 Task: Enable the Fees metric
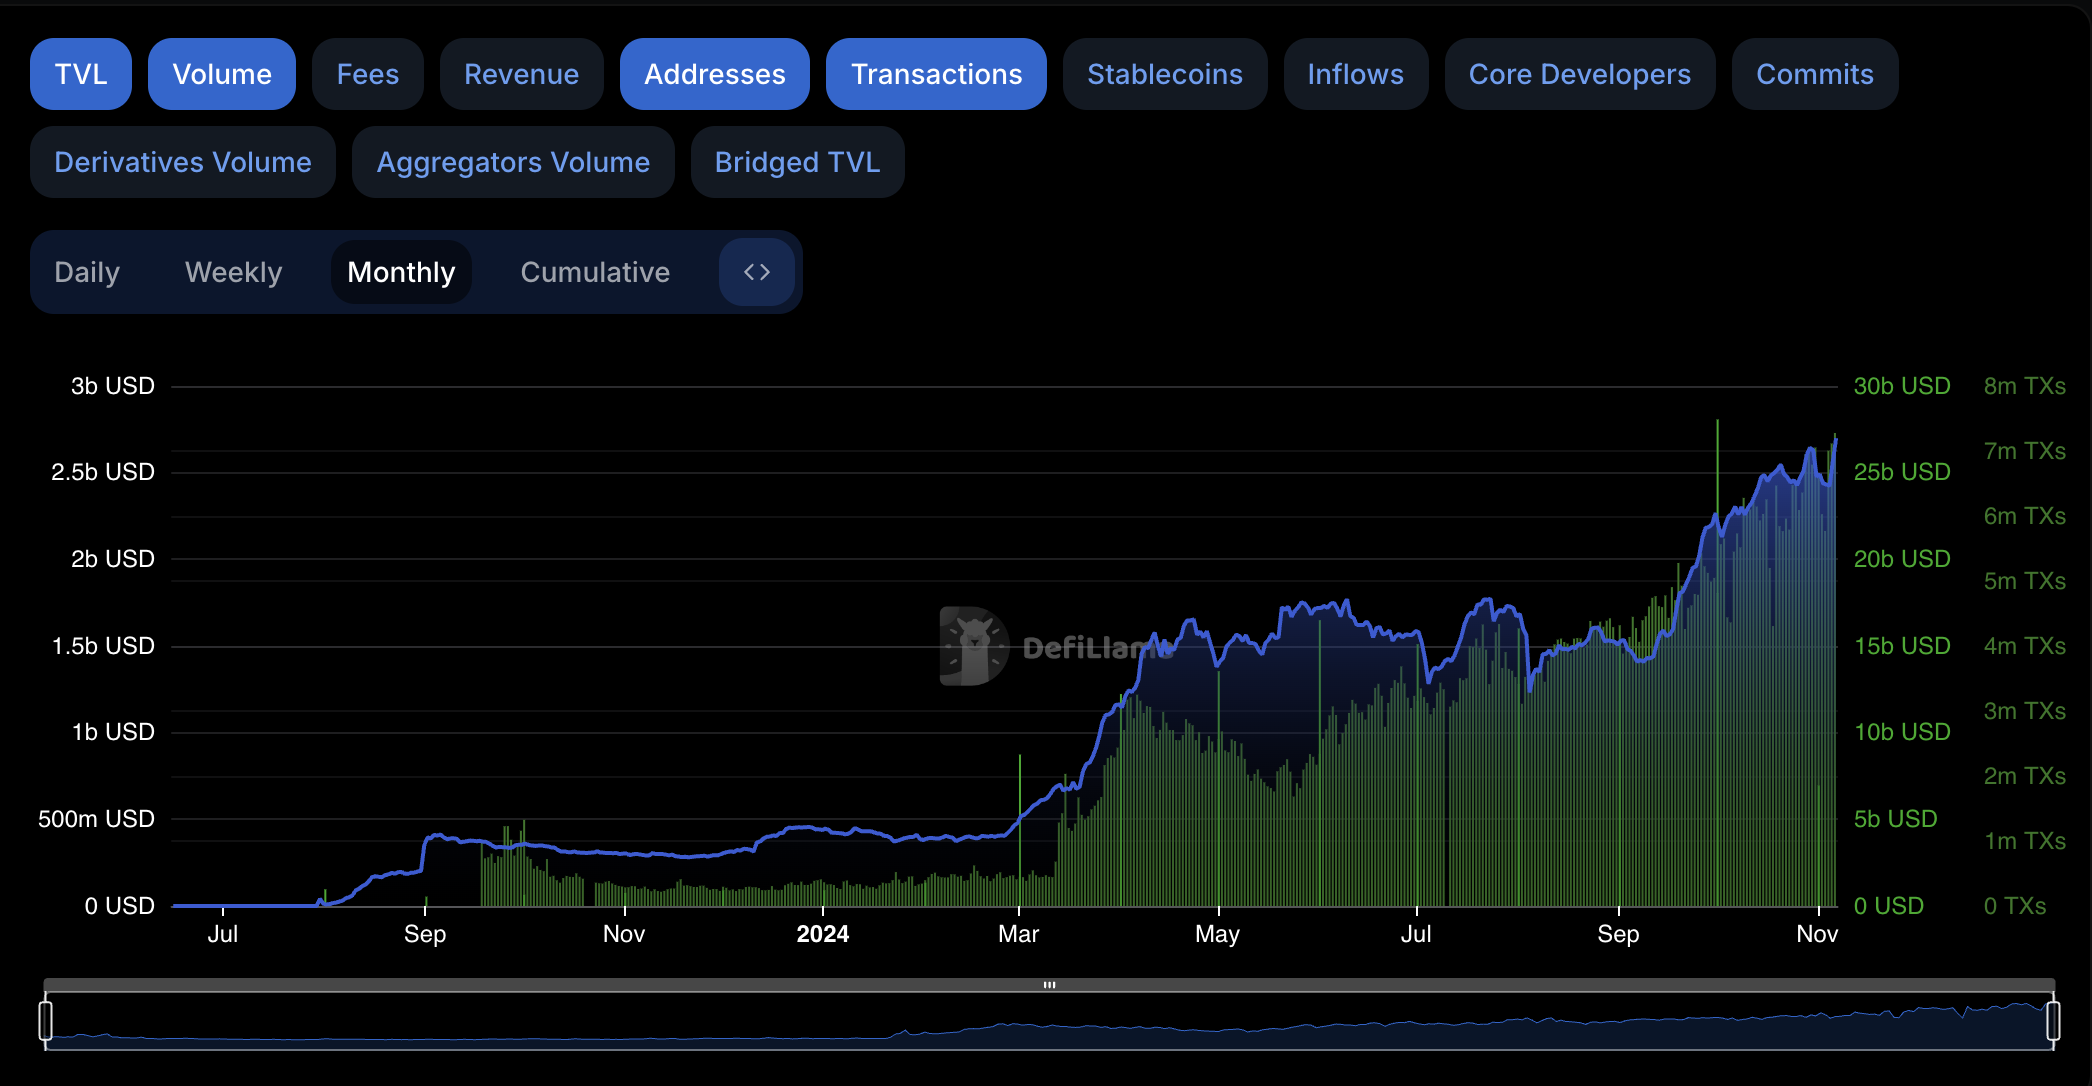368,74
